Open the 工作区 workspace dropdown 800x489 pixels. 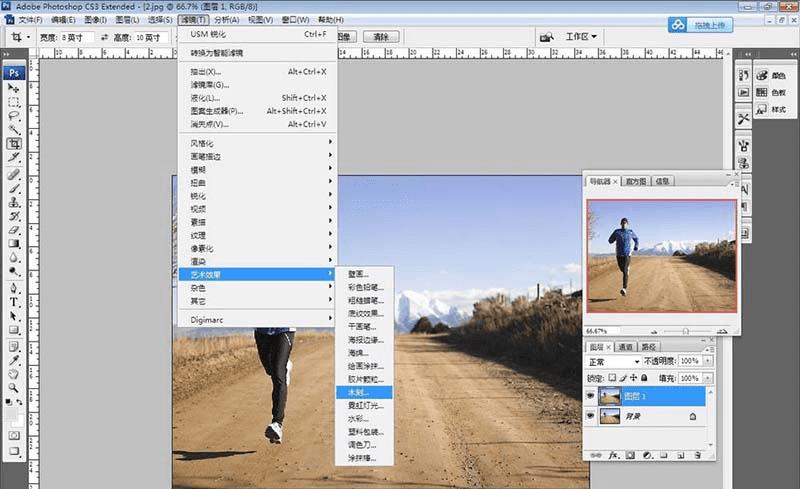pyautogui.click(x=580, y=37)
